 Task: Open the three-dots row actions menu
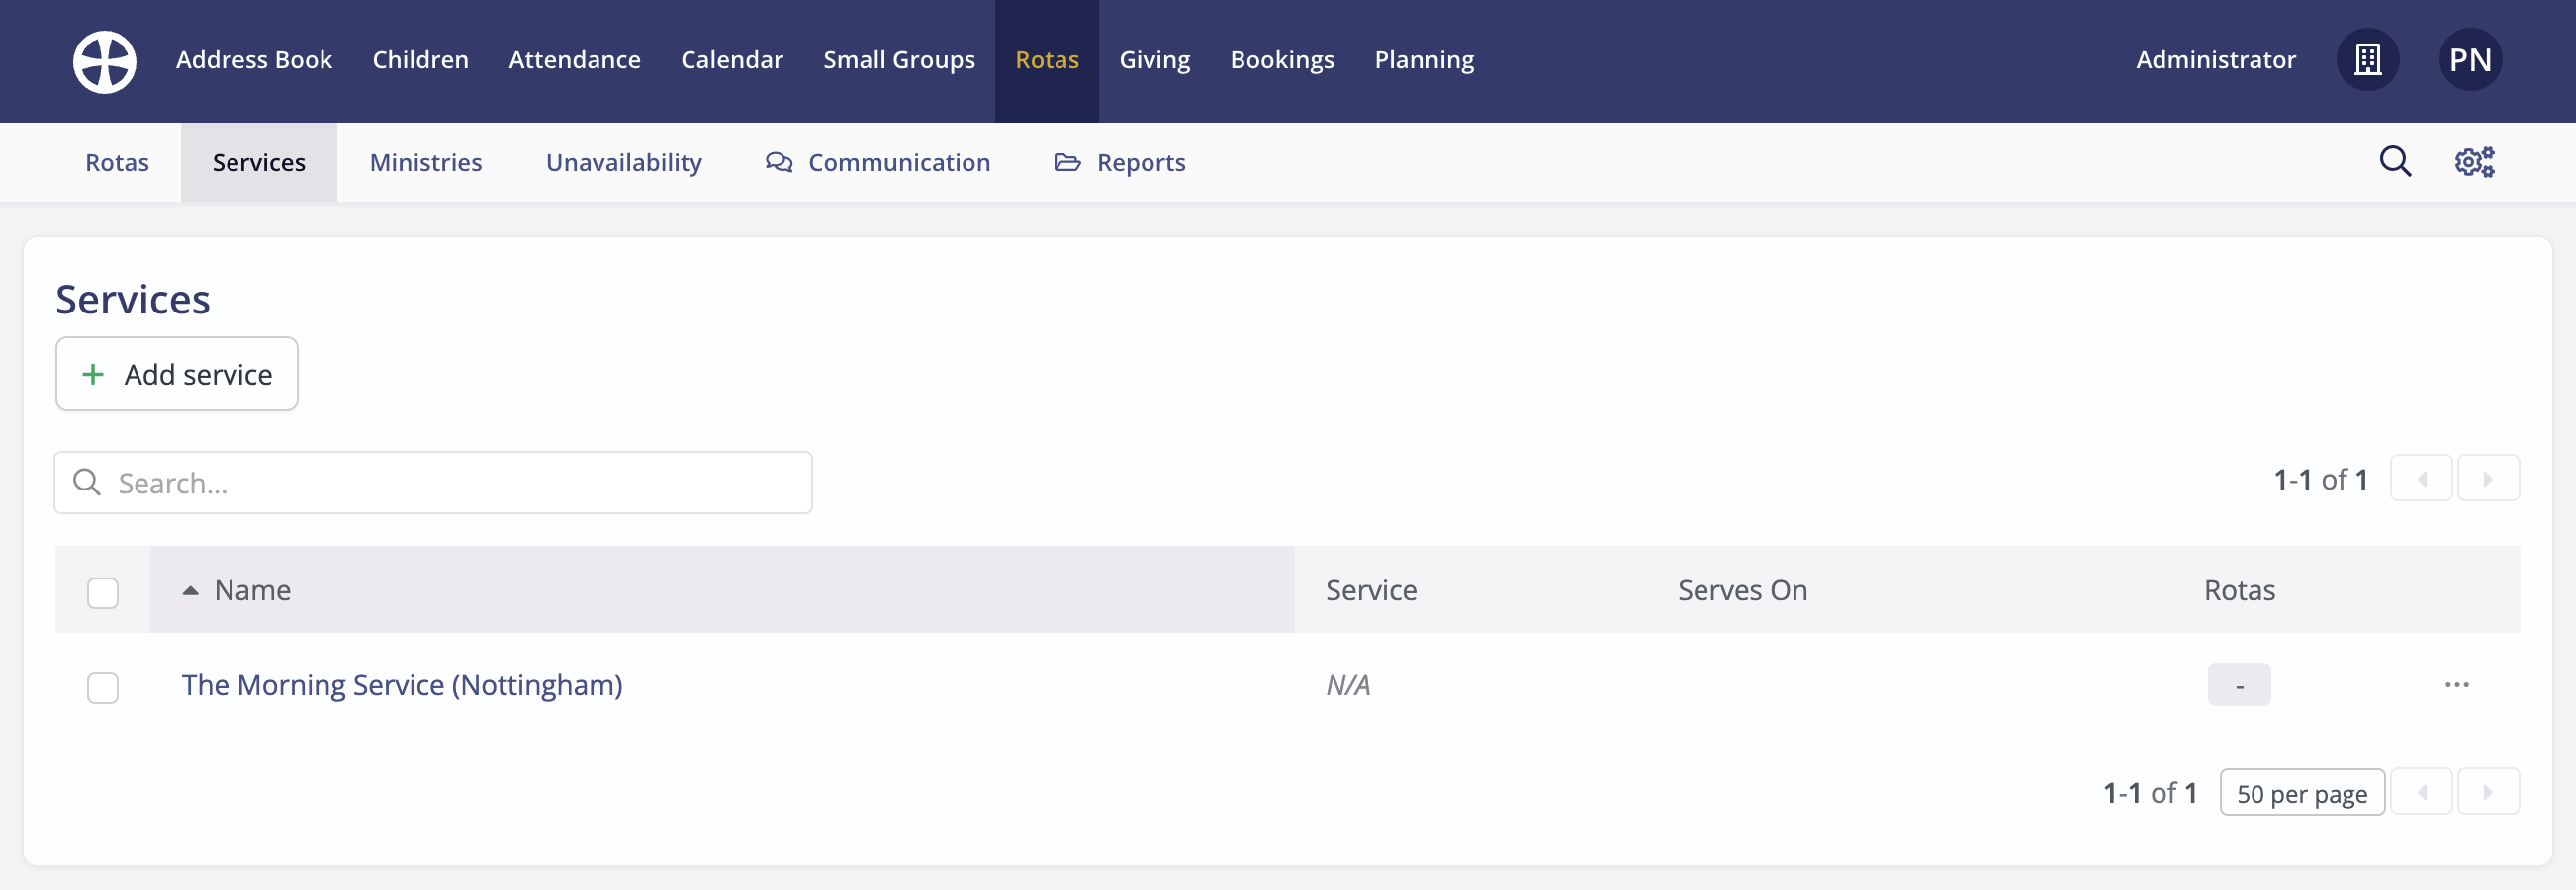pyautogui.click(x=2456, y=685)
